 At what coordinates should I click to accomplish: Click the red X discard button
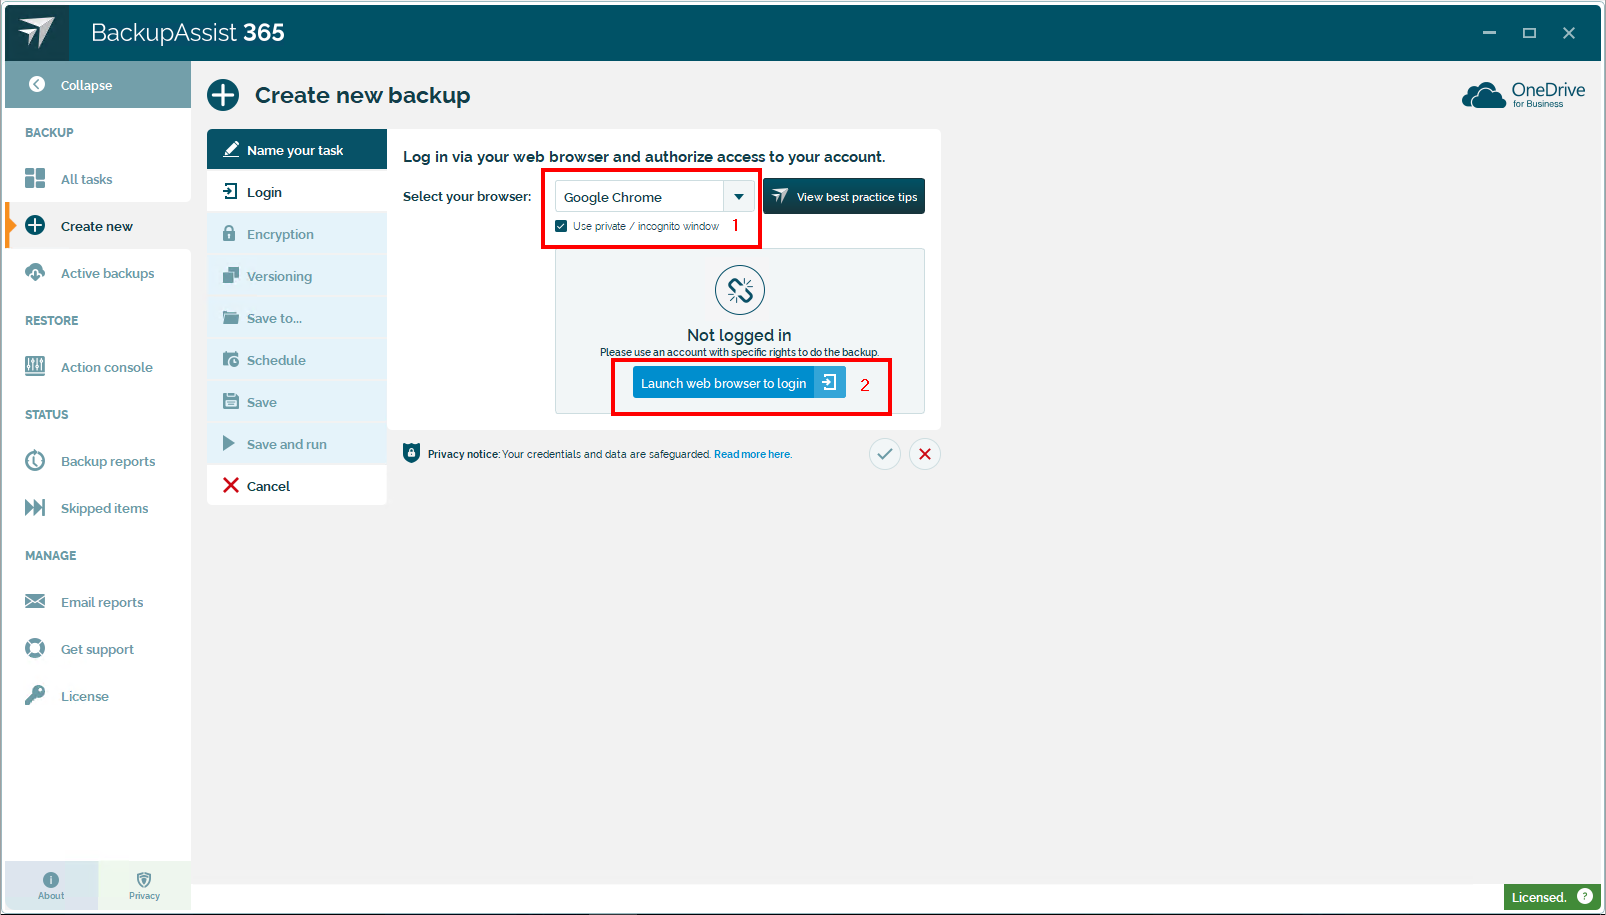tap(925, 454)
